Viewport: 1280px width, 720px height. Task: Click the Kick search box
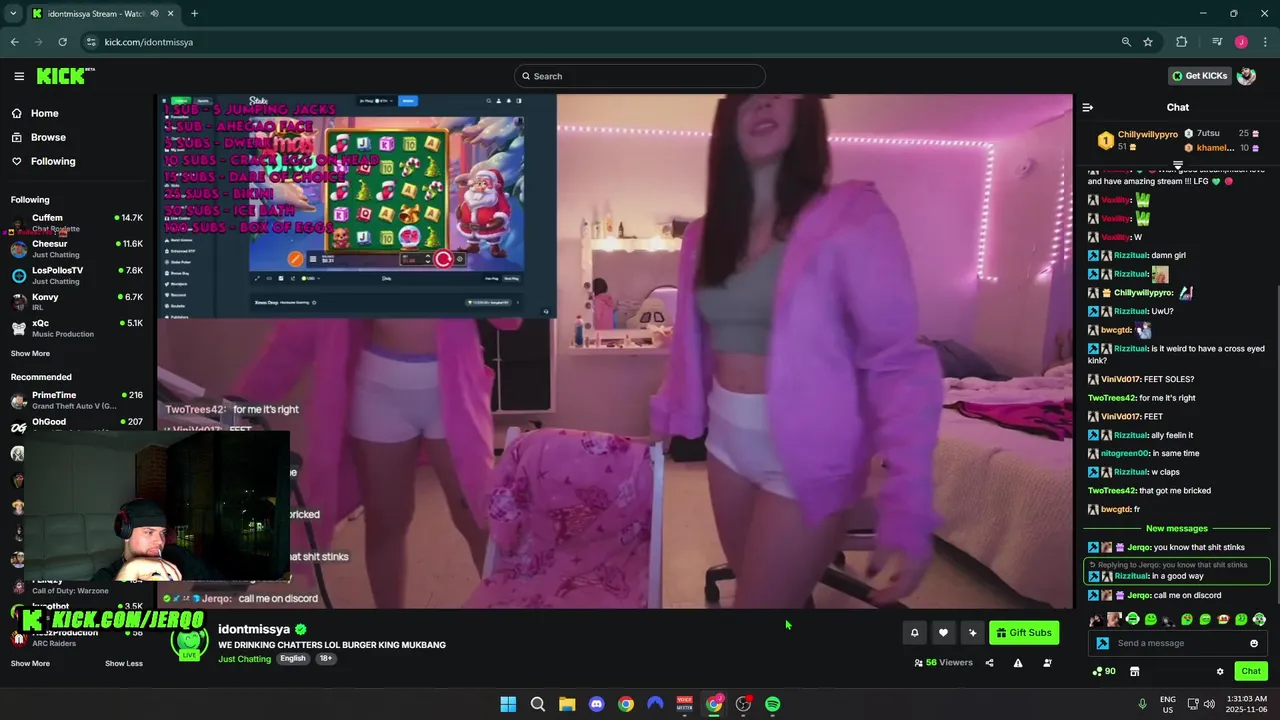pos(640,76)
